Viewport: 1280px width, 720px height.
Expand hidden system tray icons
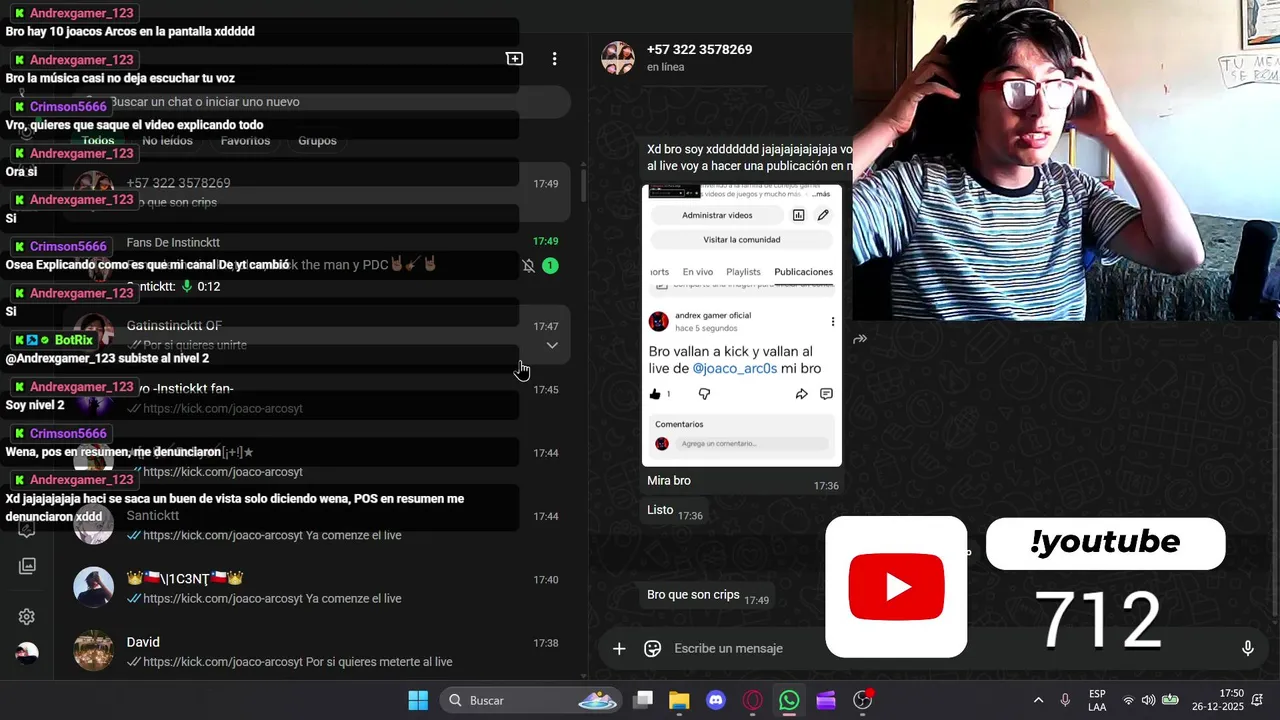click(x=1038, y=701)
